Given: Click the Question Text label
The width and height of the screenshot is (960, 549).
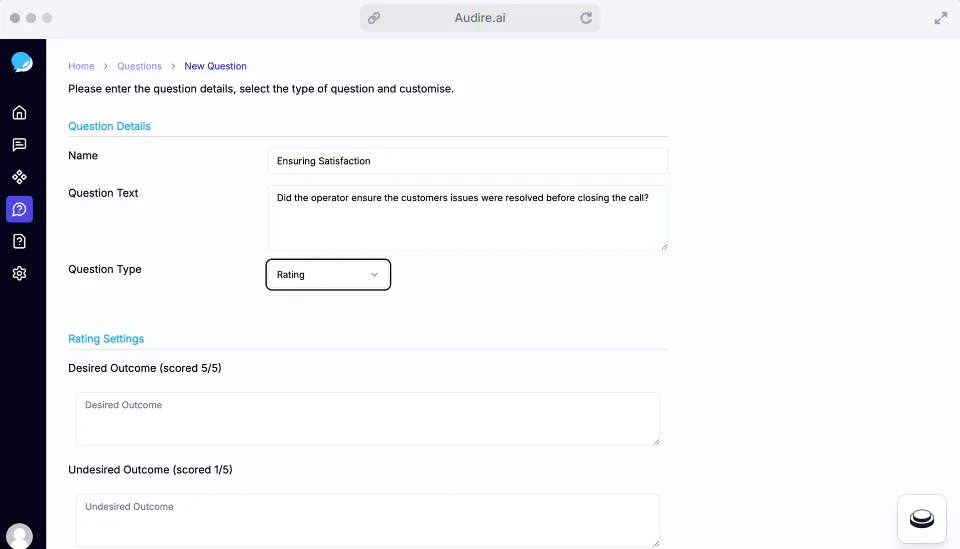Looking at the screenshot, I should coord(103,193).
